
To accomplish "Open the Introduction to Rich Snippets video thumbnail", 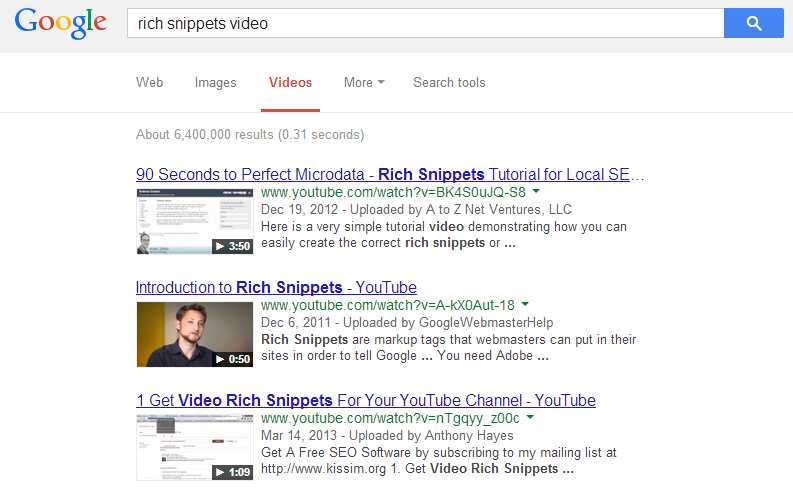I will 194,334.
